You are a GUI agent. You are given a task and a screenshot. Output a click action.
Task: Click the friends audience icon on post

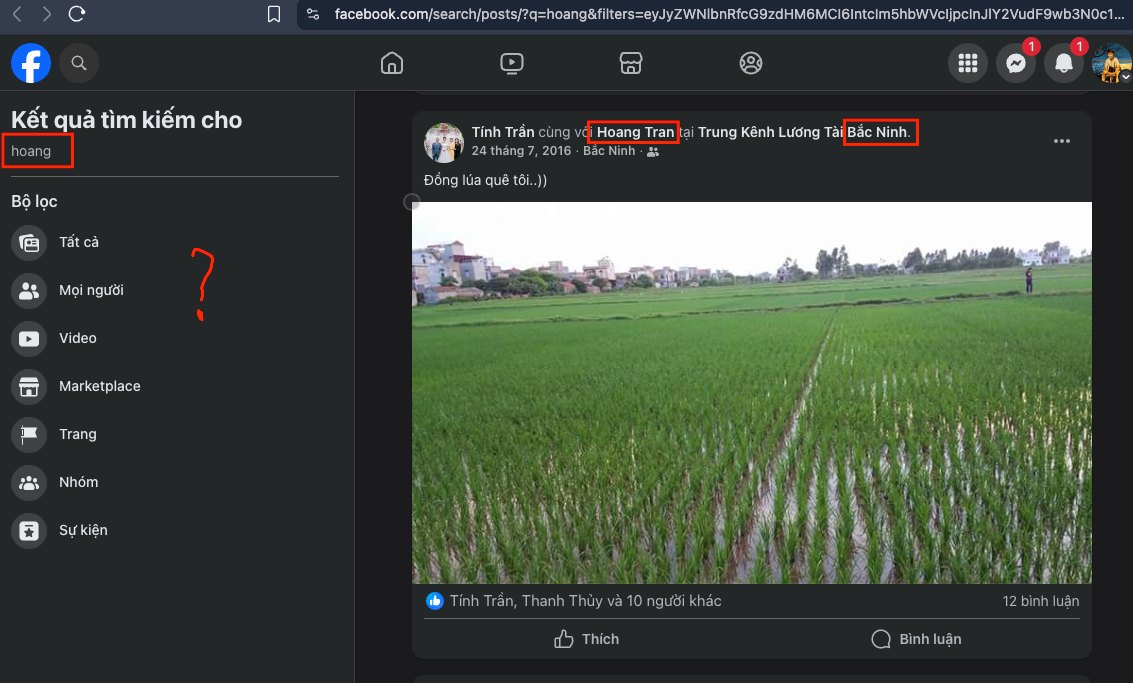click(x=653, y=152)
